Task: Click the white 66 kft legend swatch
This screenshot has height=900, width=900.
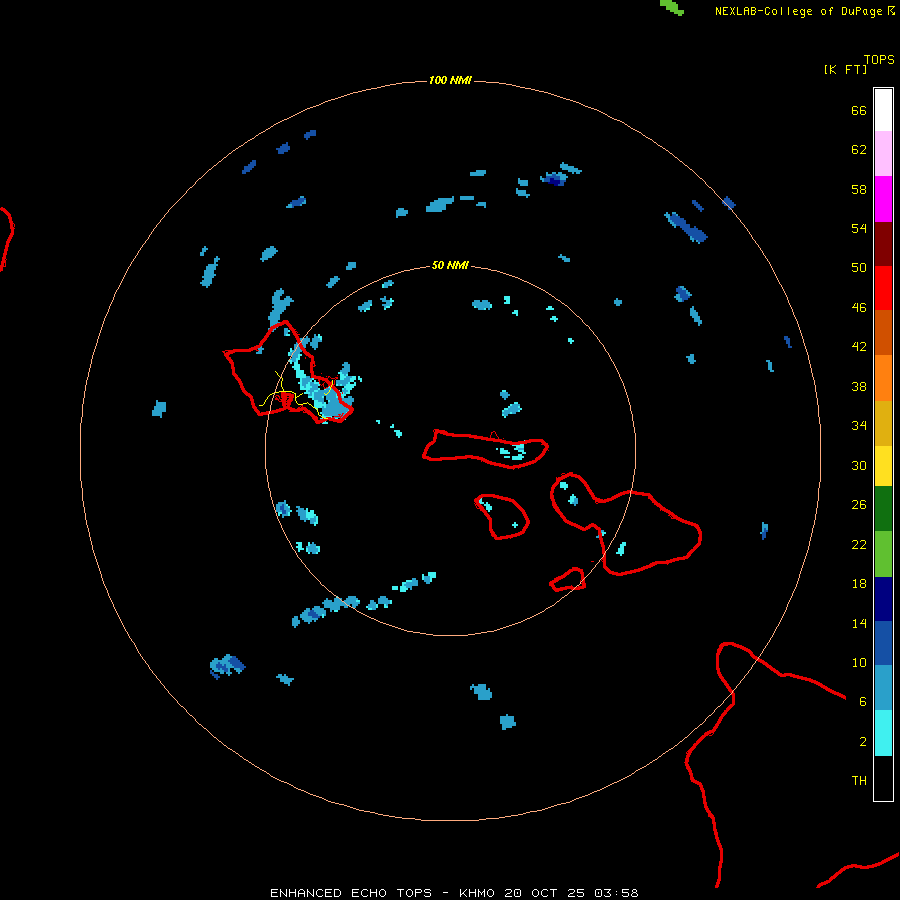Action: 883,110
